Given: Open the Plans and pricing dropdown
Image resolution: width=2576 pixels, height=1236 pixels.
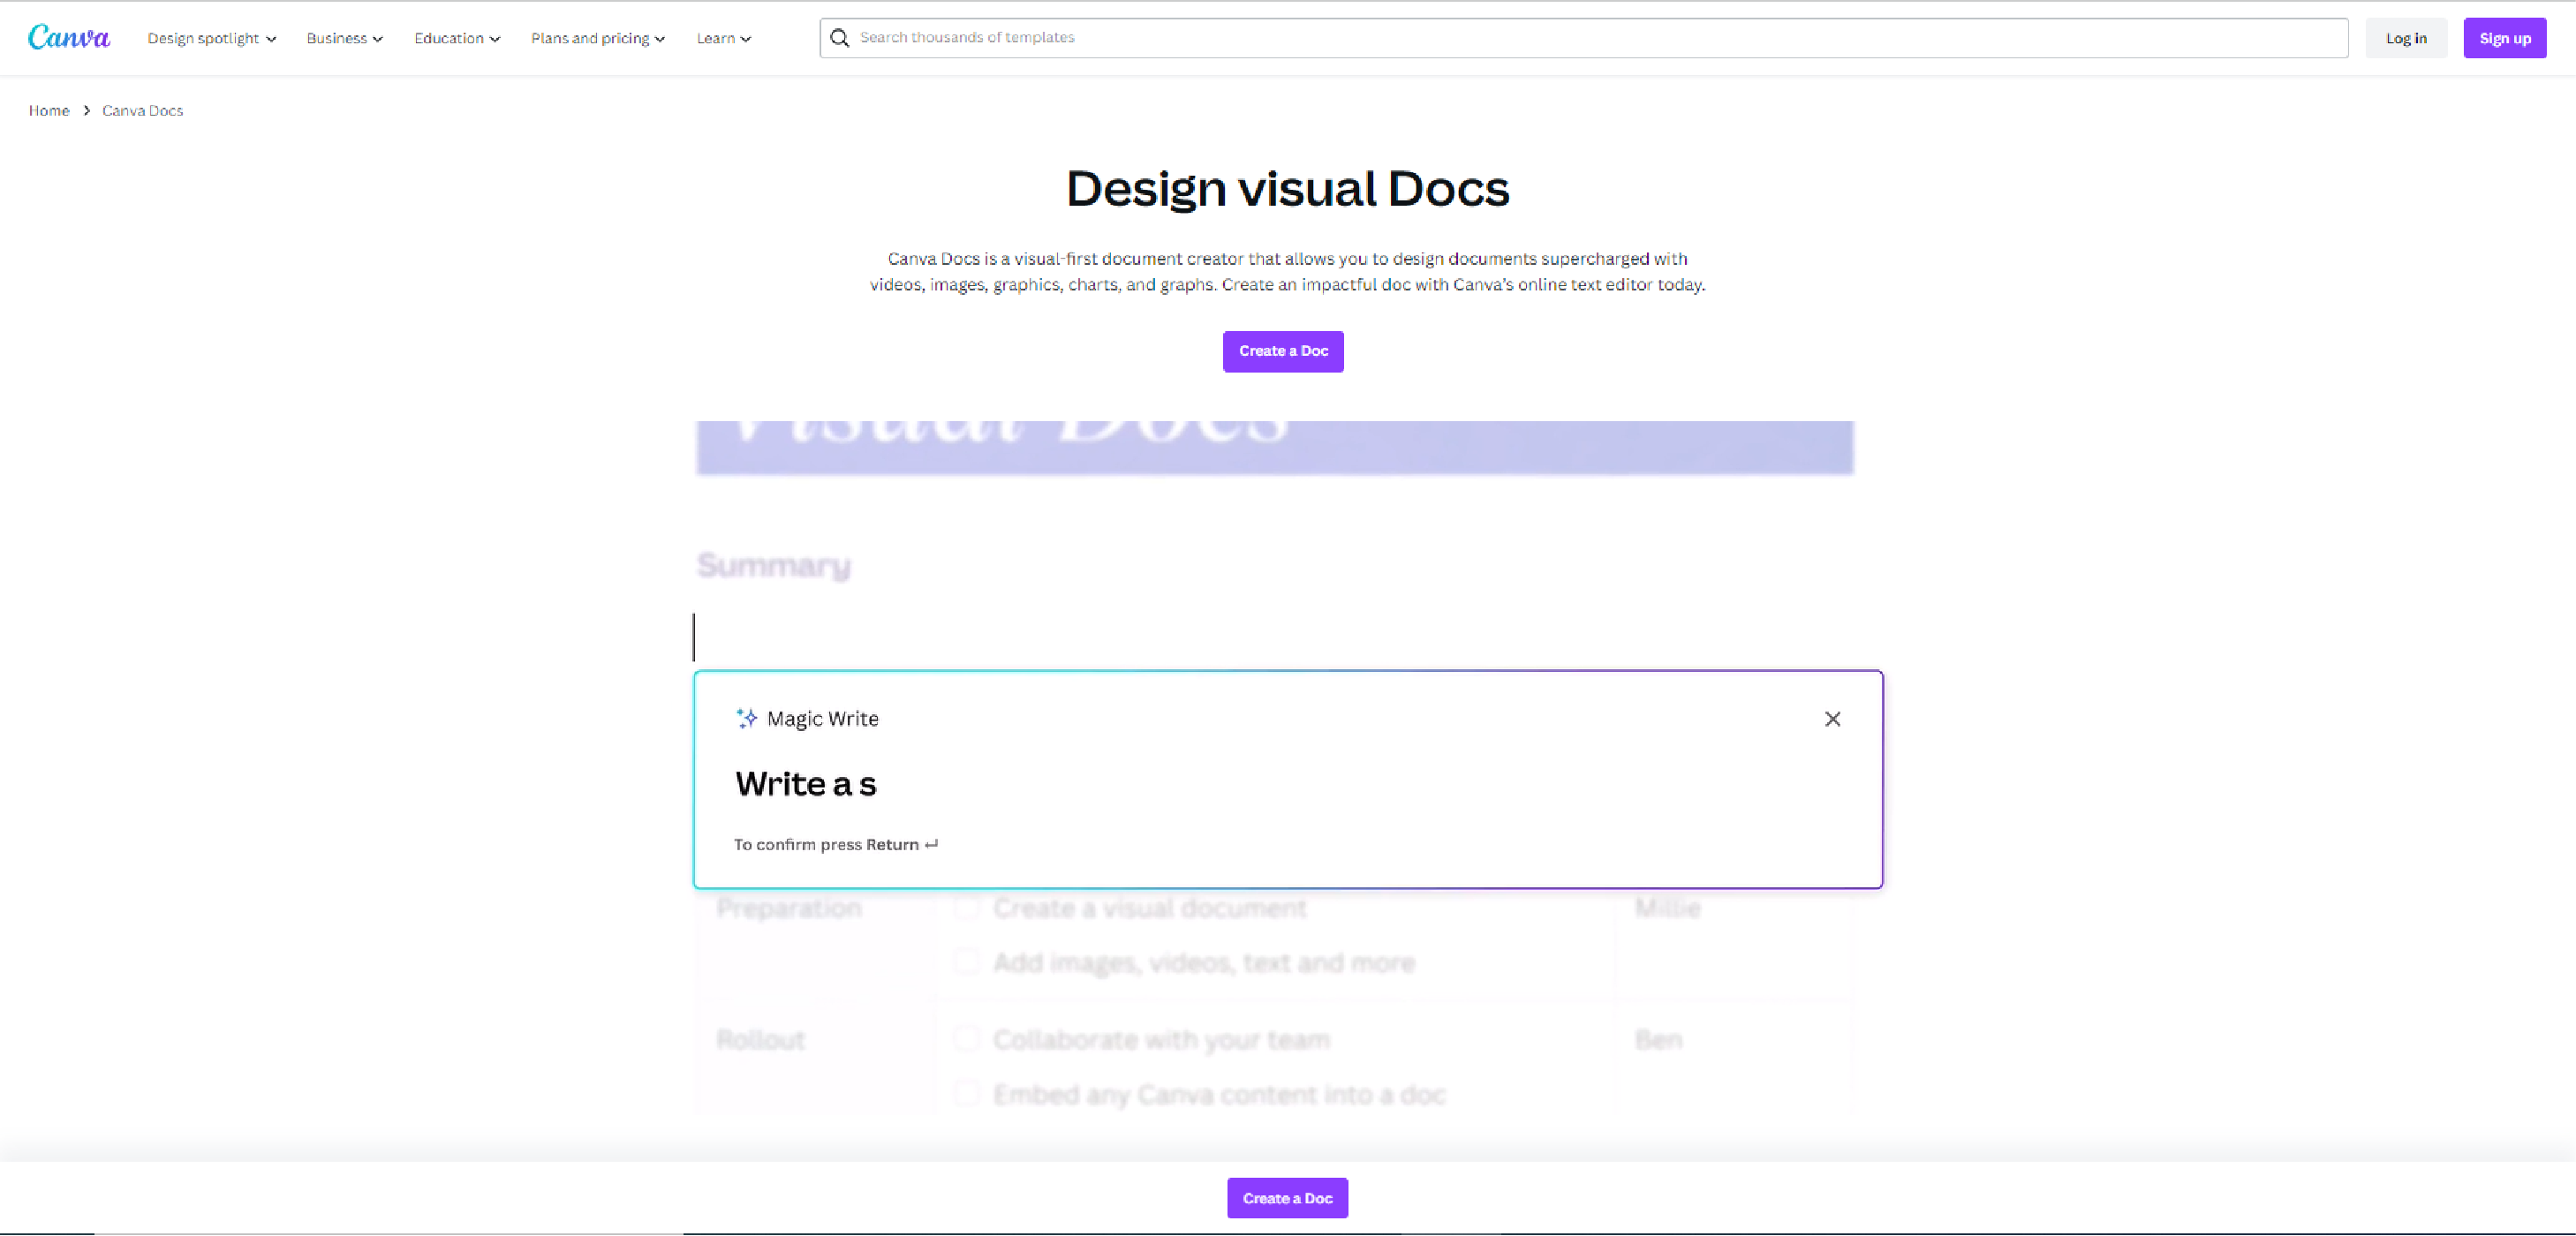Looking at the screenshot, I should (x=597, y=38).
